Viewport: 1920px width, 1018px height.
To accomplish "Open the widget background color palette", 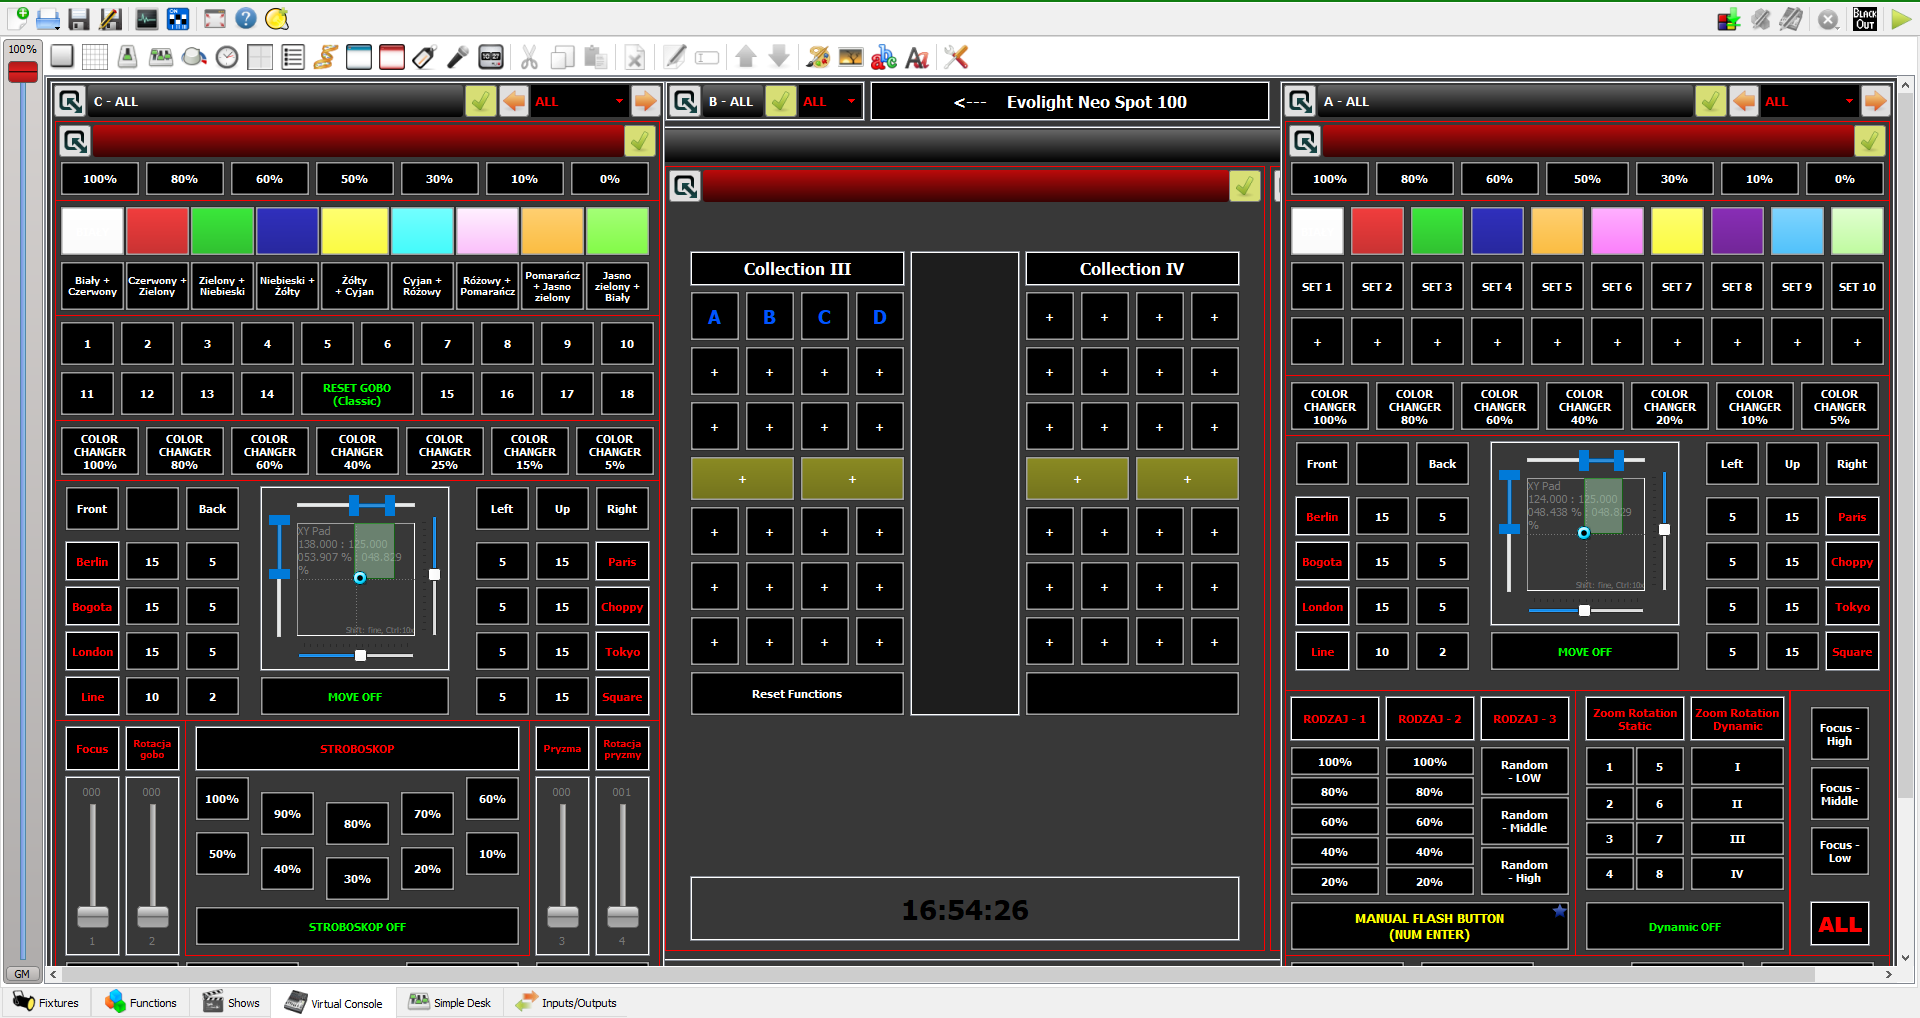I will click(x=817, y=57).
